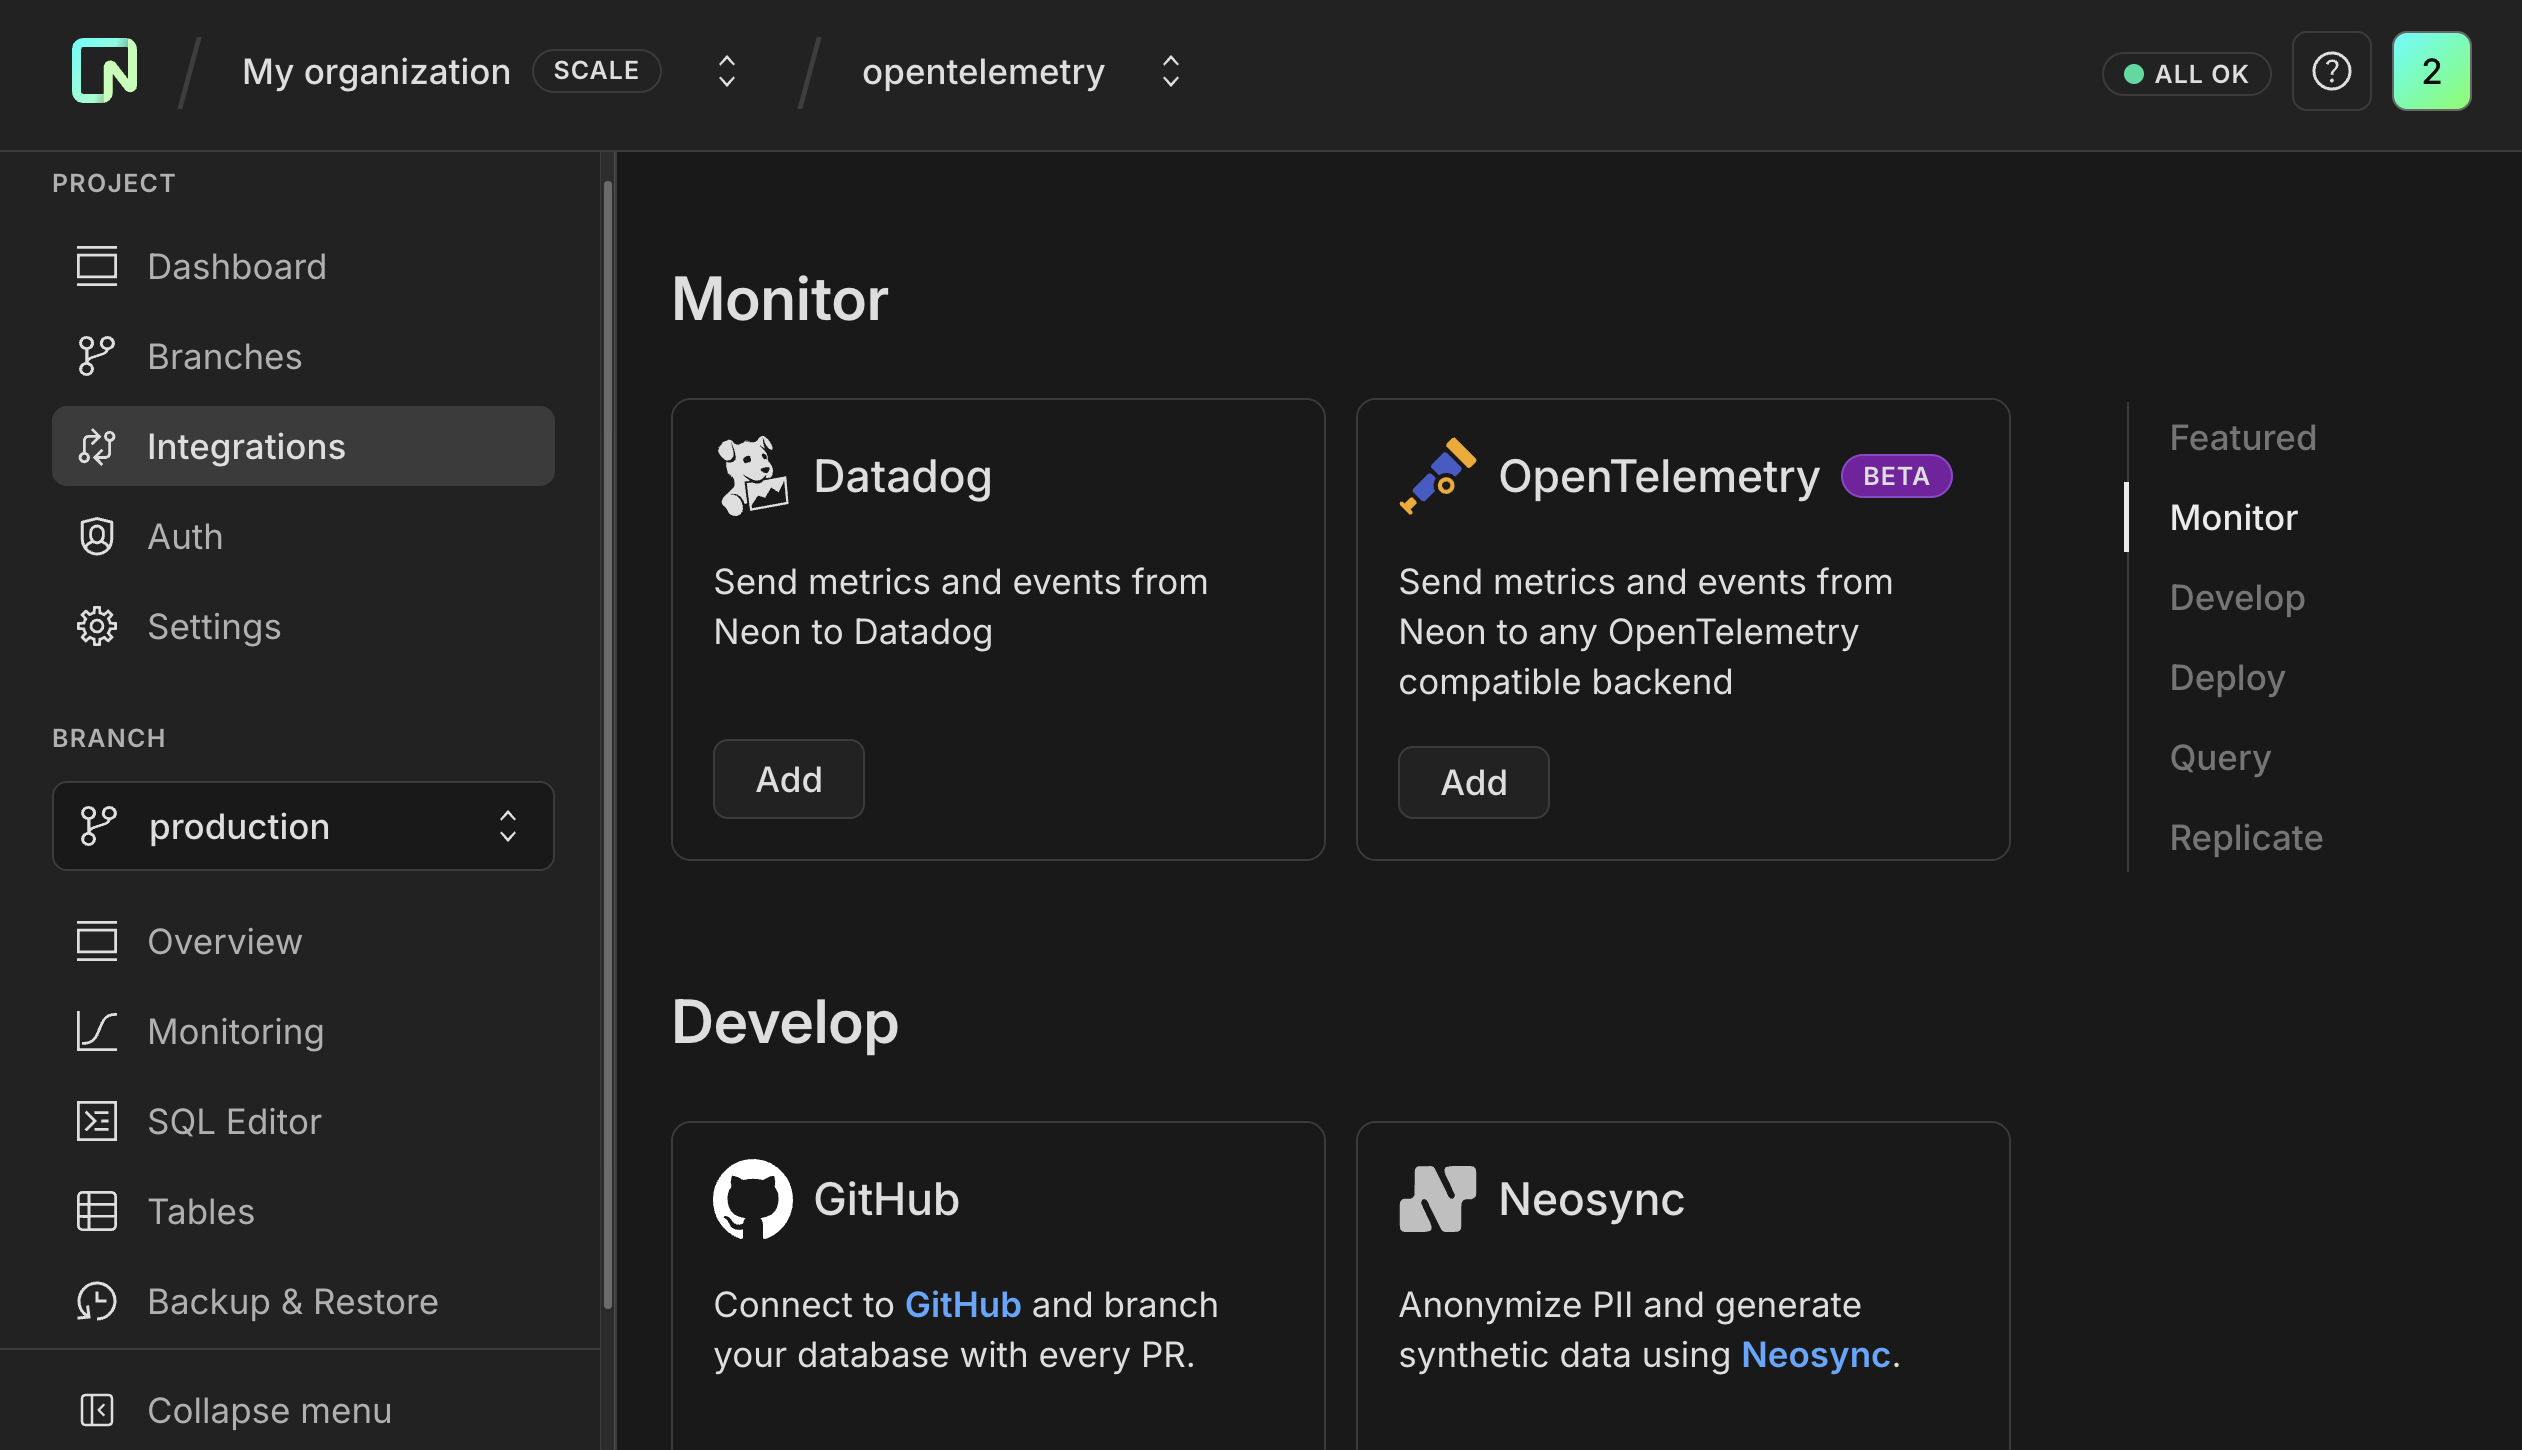Click the Integrations icon in the sidebar

click(x=97, y=446)
